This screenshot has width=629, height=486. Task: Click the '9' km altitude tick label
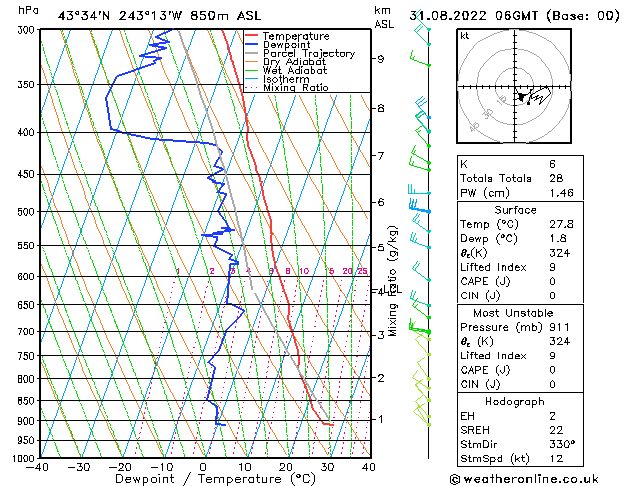click(x=381, y=59)
